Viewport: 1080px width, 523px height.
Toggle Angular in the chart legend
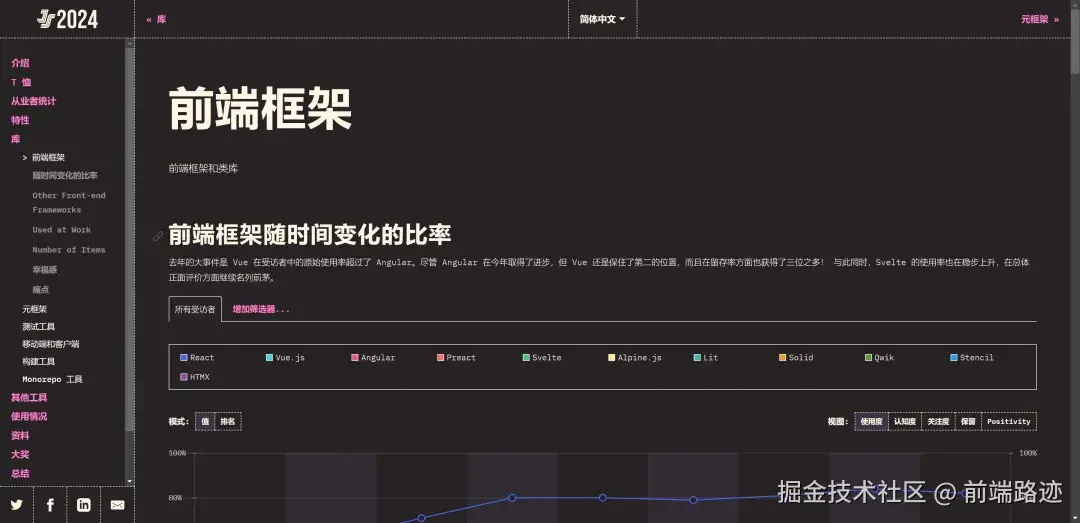pos(373,358)
